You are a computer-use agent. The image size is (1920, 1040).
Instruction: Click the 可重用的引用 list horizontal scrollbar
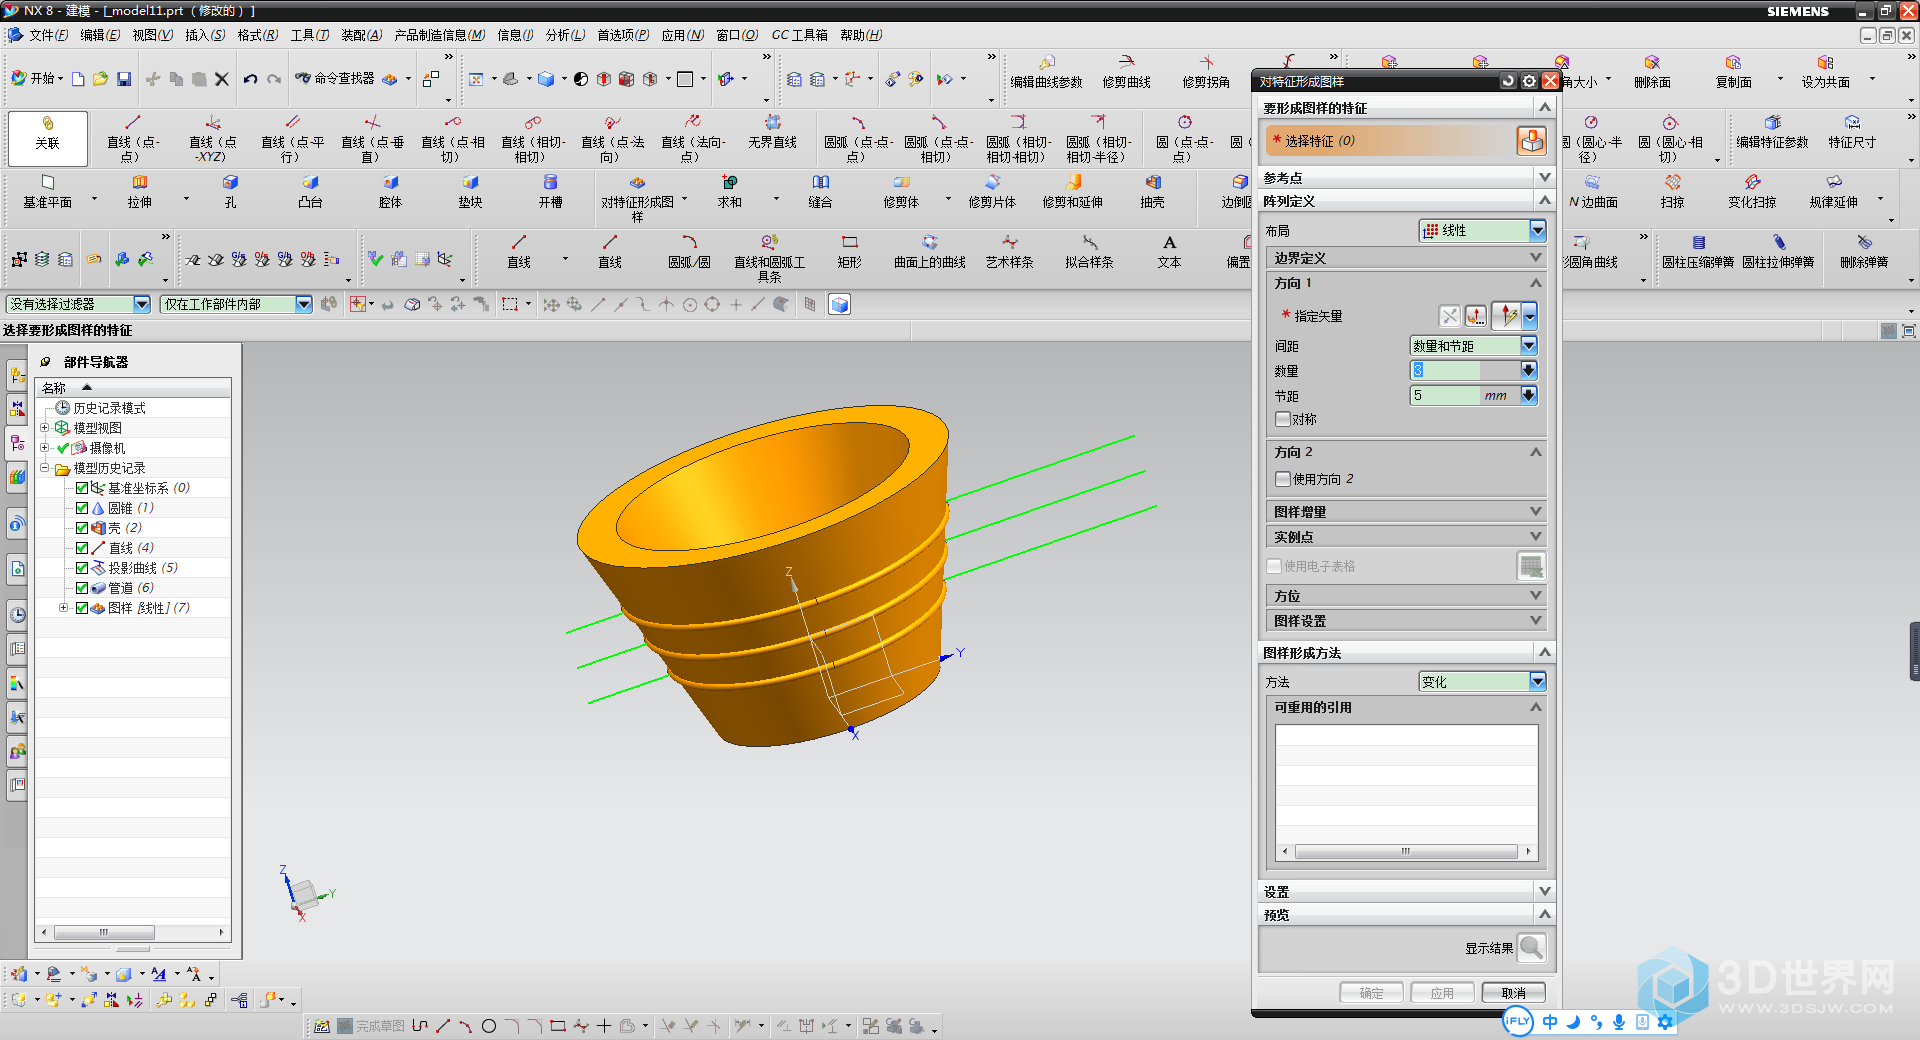1406,852
